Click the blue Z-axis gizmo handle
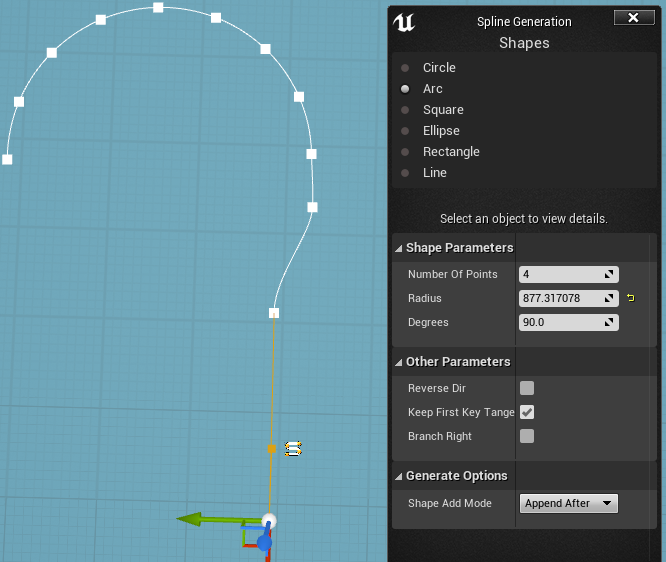 click(264, 542)
